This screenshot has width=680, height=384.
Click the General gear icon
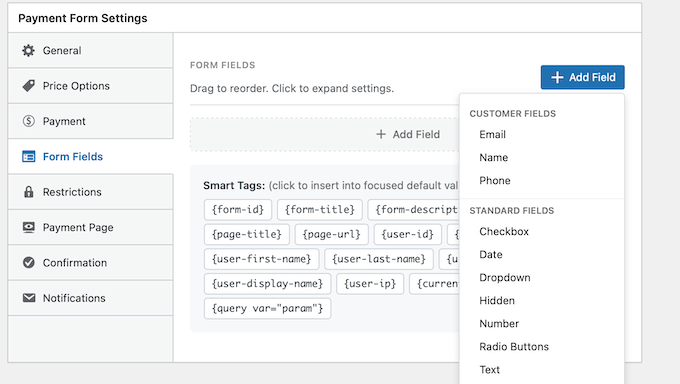click(29, 51)
